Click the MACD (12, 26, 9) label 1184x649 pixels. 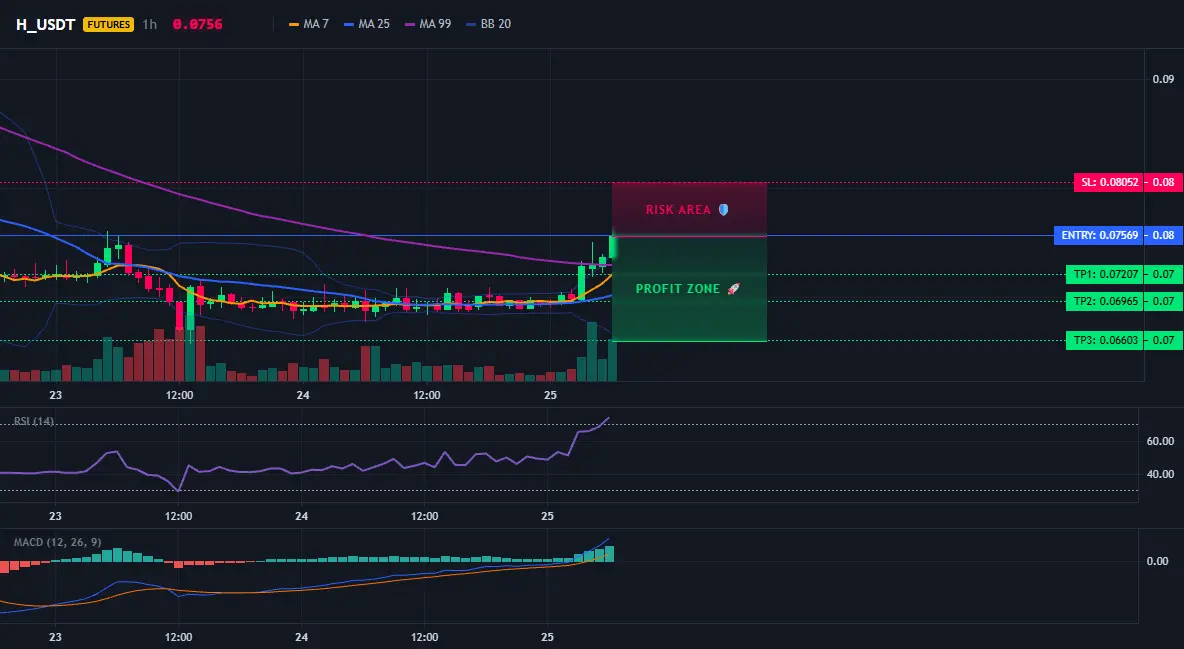pos(57,542)
